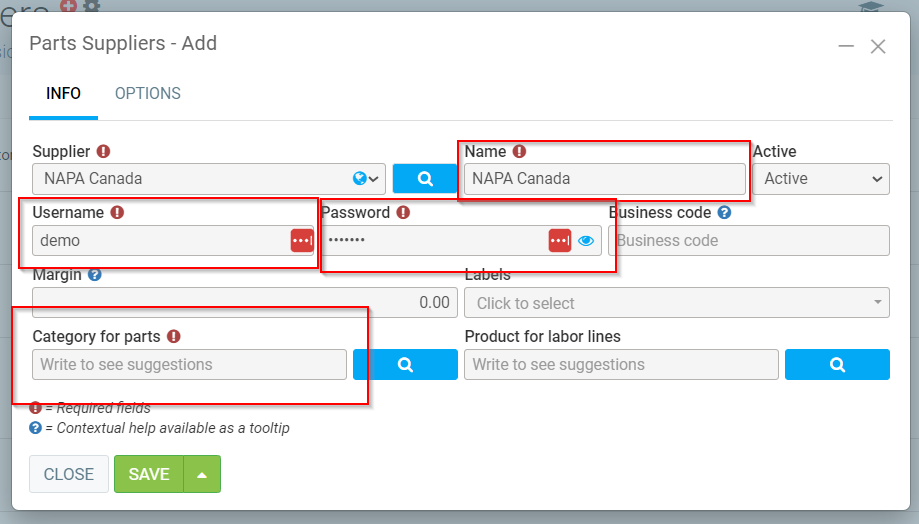Open the Supplier dropdown chevron

[375, 179]
